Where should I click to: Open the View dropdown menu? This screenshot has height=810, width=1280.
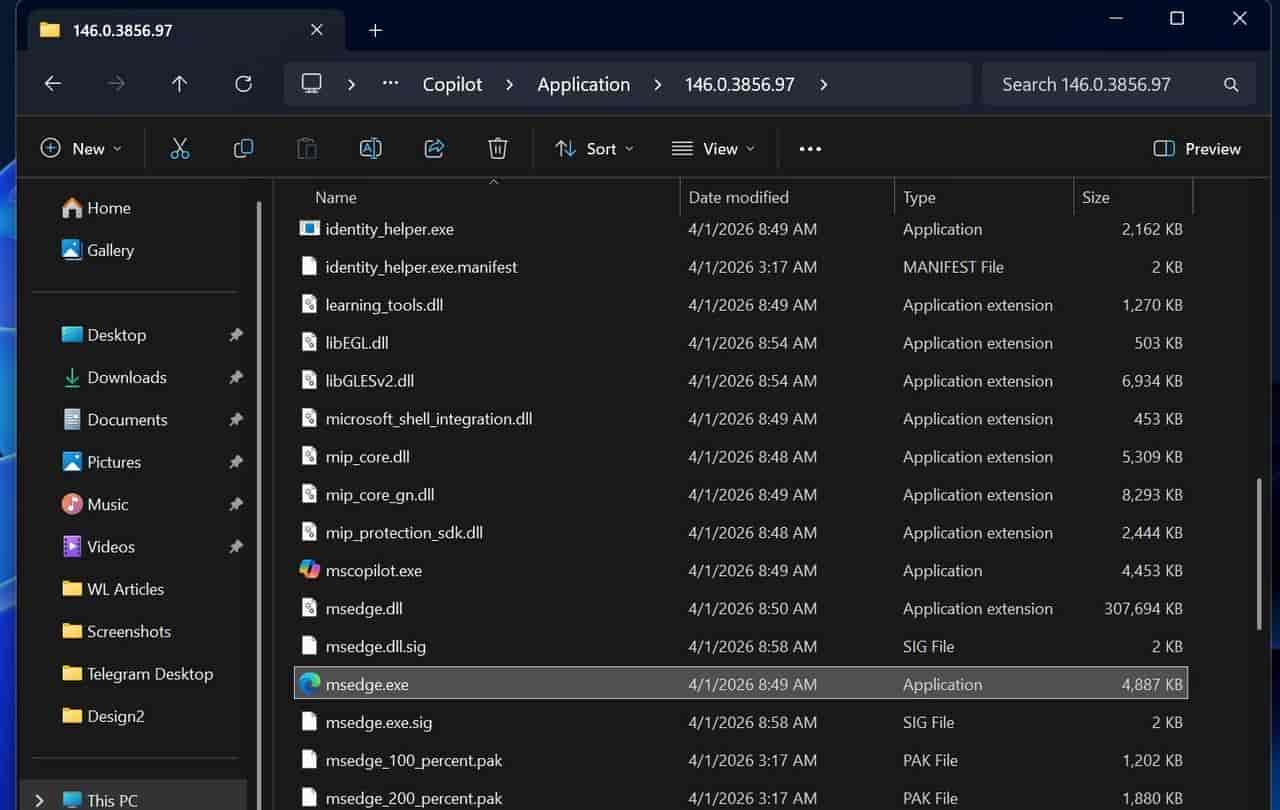(x=713, y=149)
